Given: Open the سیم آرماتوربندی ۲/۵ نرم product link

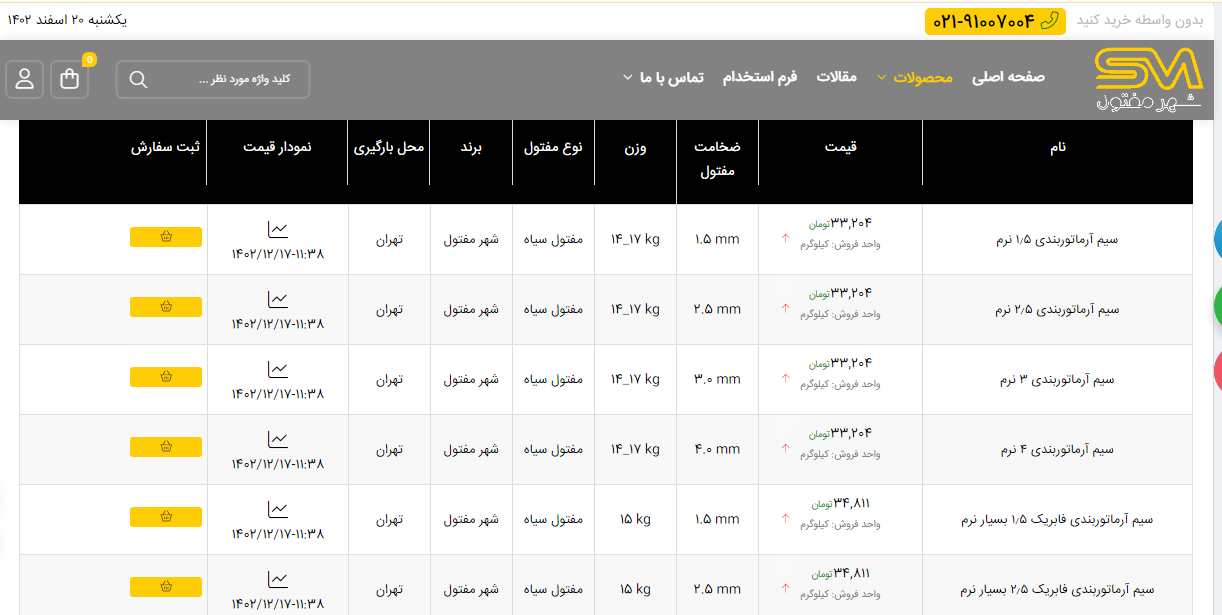Looking at the screenshot, I should coord(1056,310).
